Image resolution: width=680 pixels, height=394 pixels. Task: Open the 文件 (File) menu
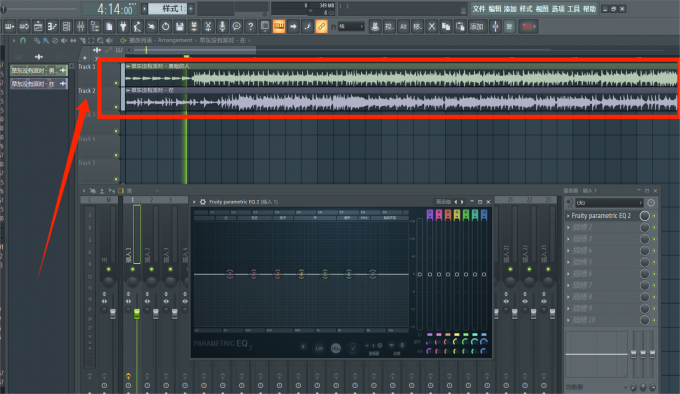tap(478, 9)
